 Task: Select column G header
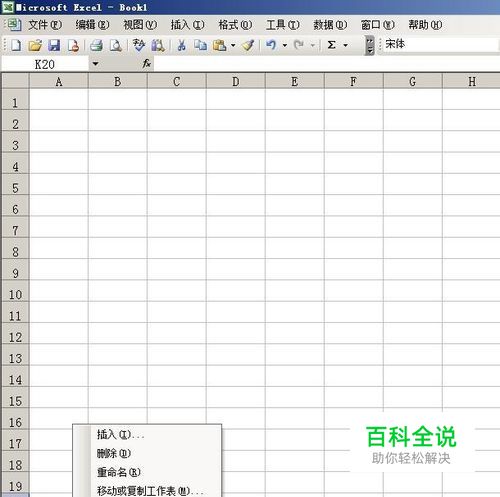(x=413, y=81)
